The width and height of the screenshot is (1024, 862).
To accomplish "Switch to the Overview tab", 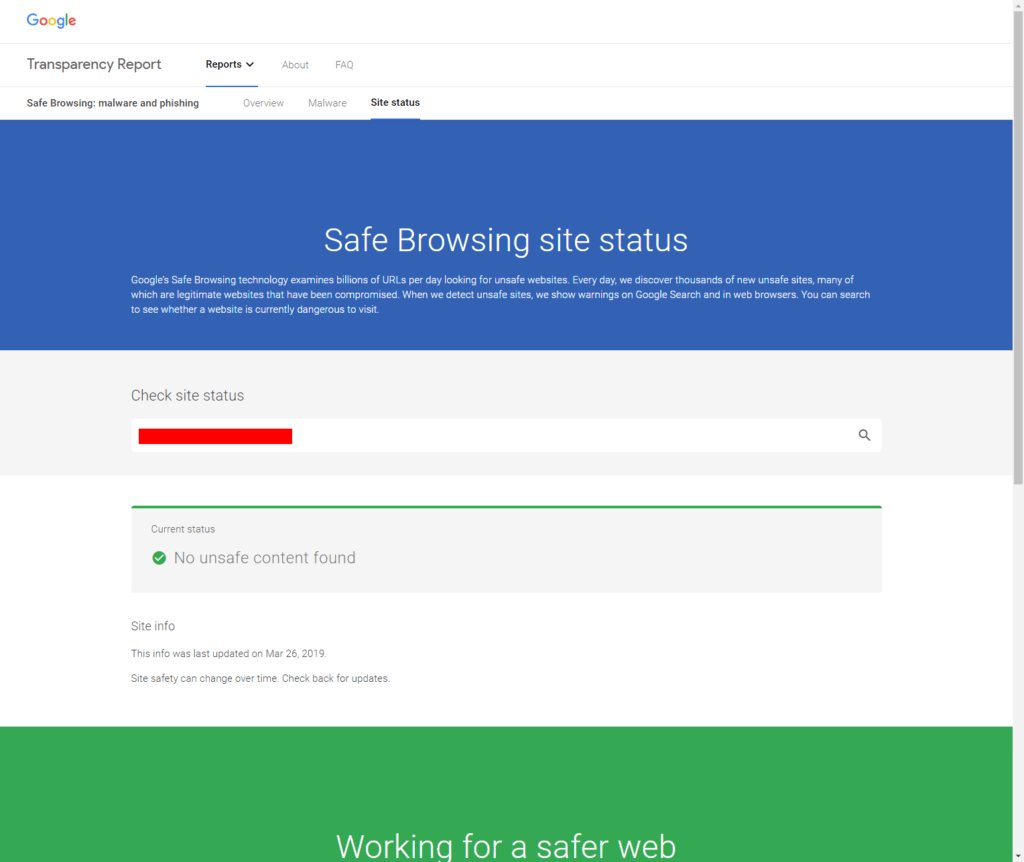I will (263, 103).
